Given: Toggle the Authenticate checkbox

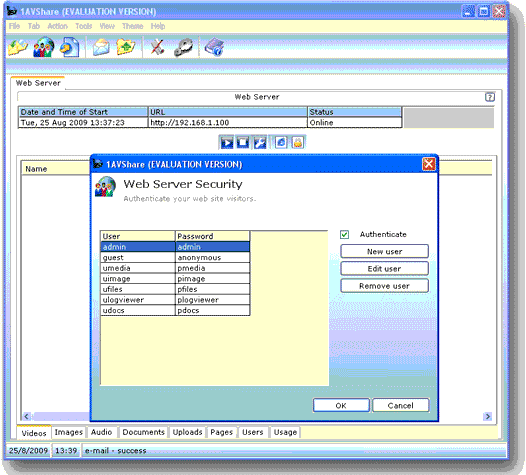Looking at the screenshot, I should tap(345, 234).
